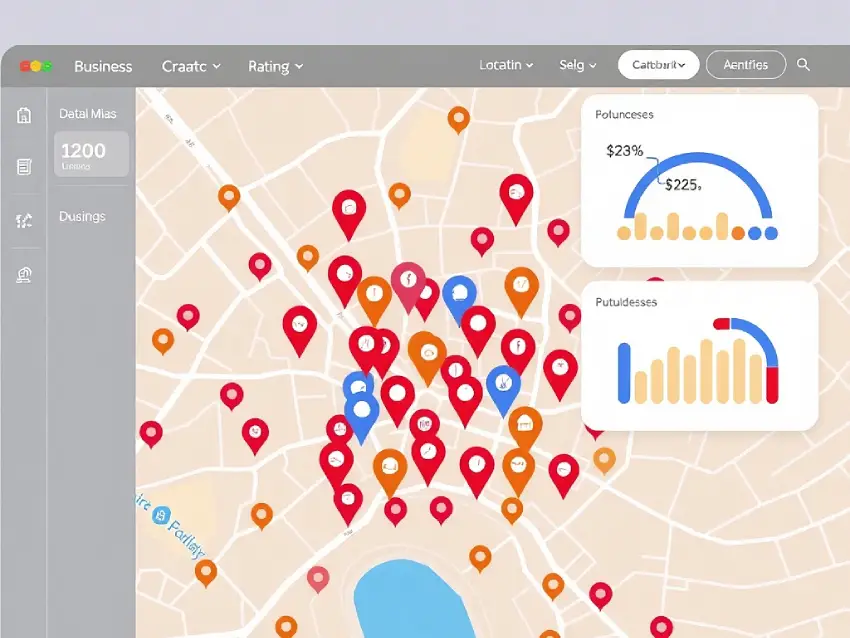Click the bottom sidebar stamp icon
850x638 pixels.
pyautogui.click(x=24, y=275)
